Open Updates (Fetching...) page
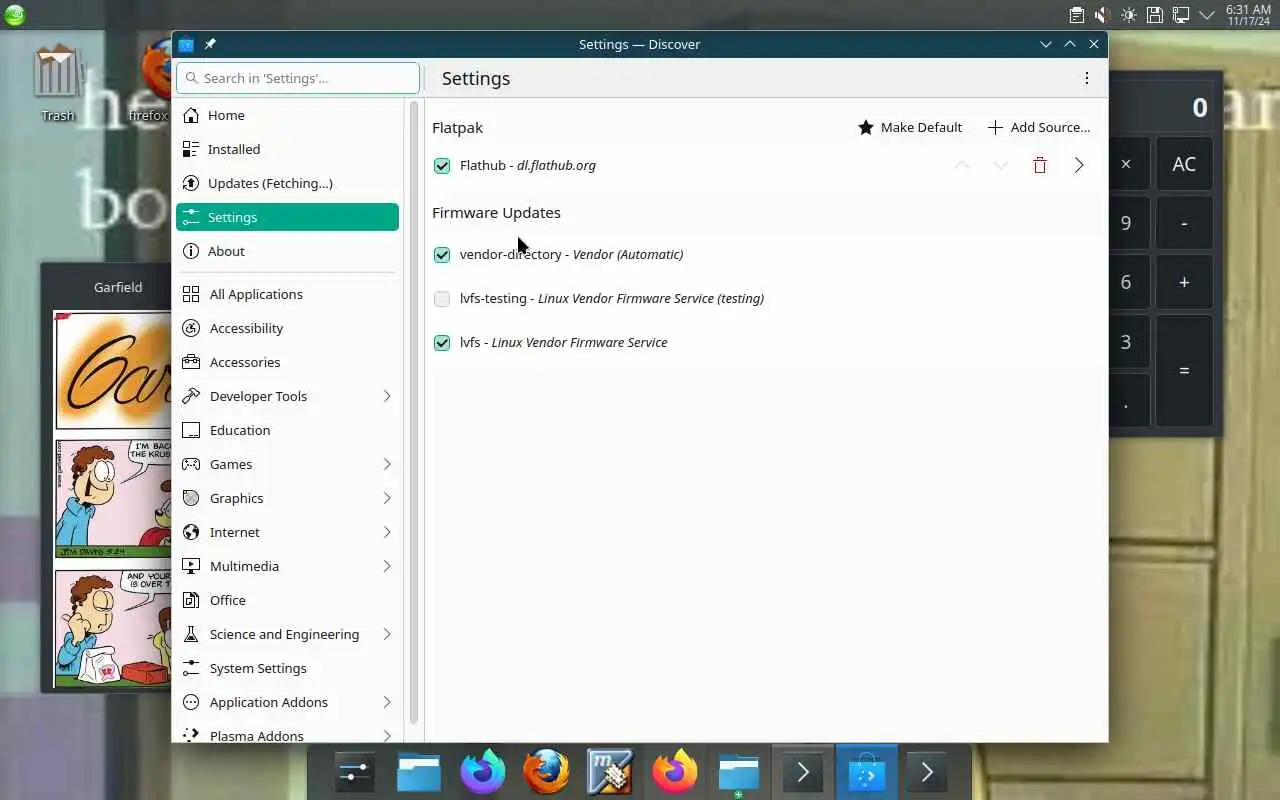 [x=287, y=183]
